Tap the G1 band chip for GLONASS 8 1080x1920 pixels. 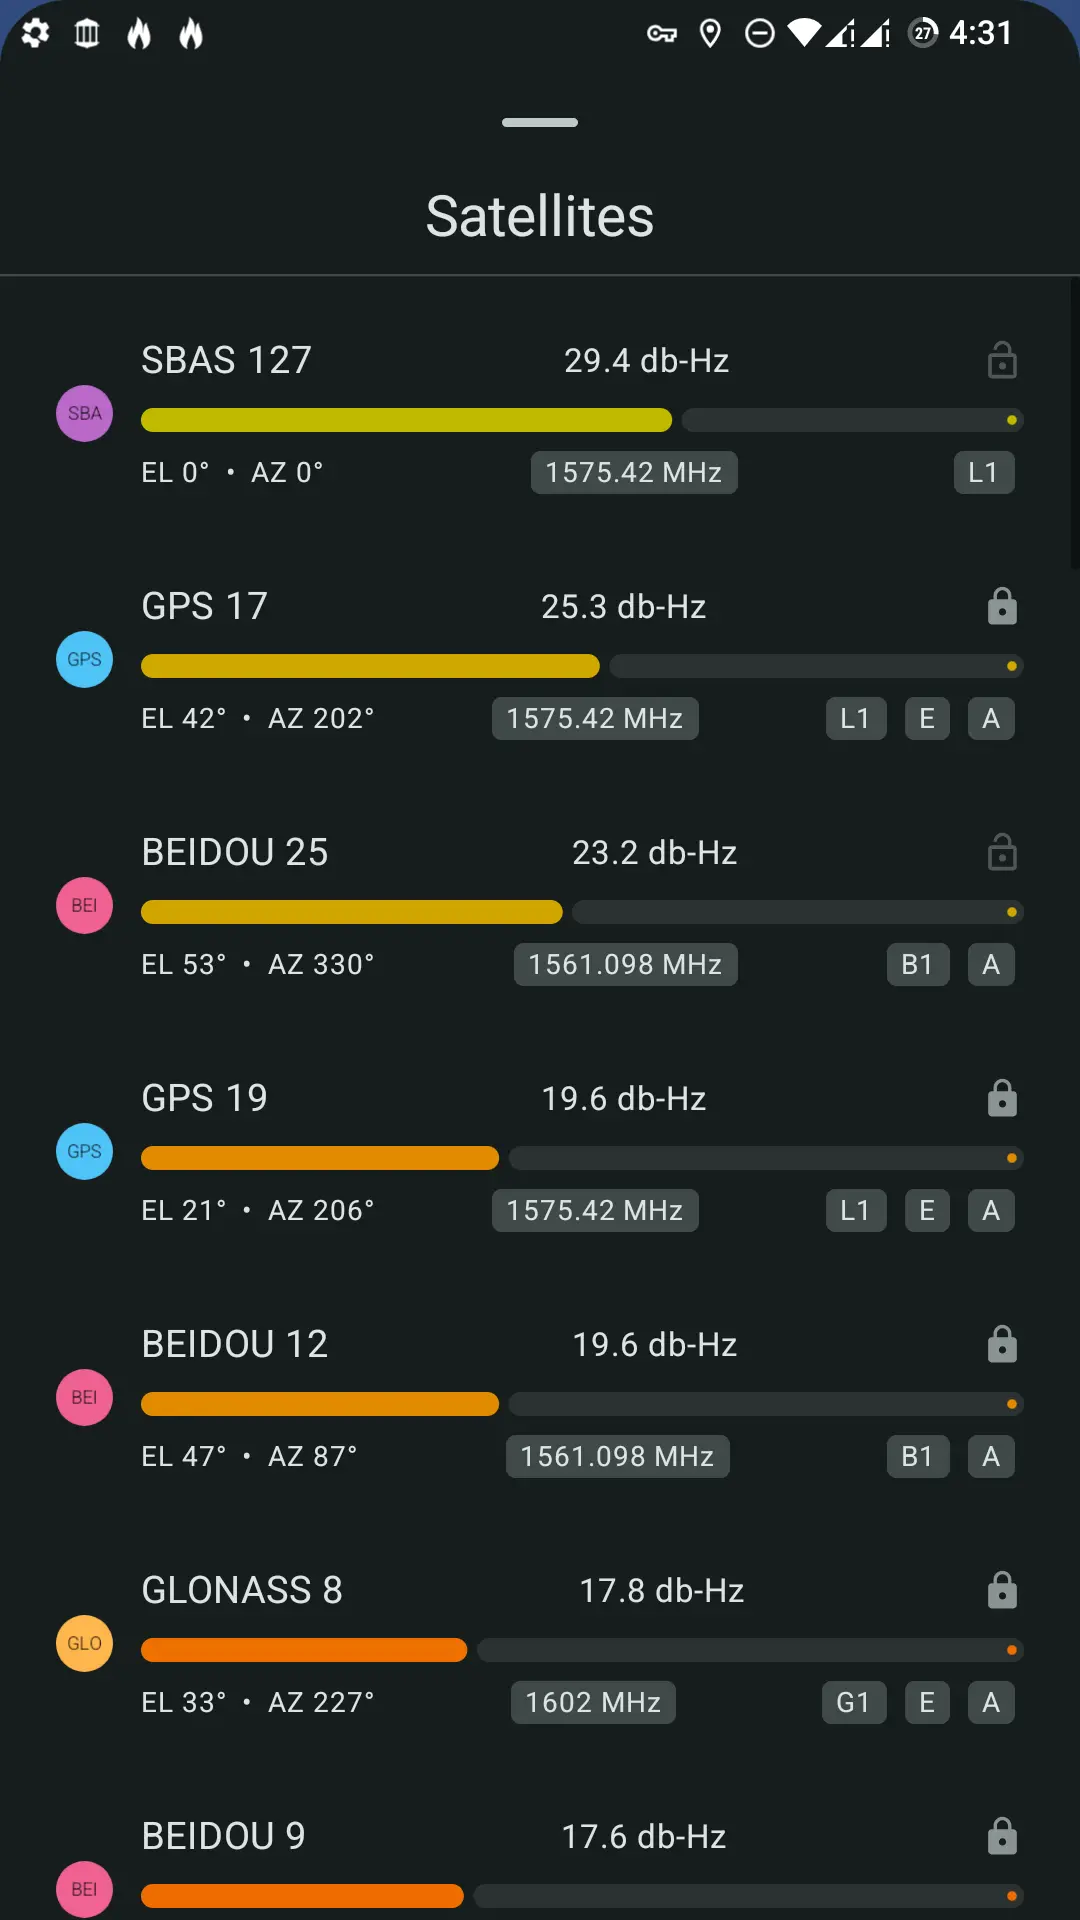853,1702
